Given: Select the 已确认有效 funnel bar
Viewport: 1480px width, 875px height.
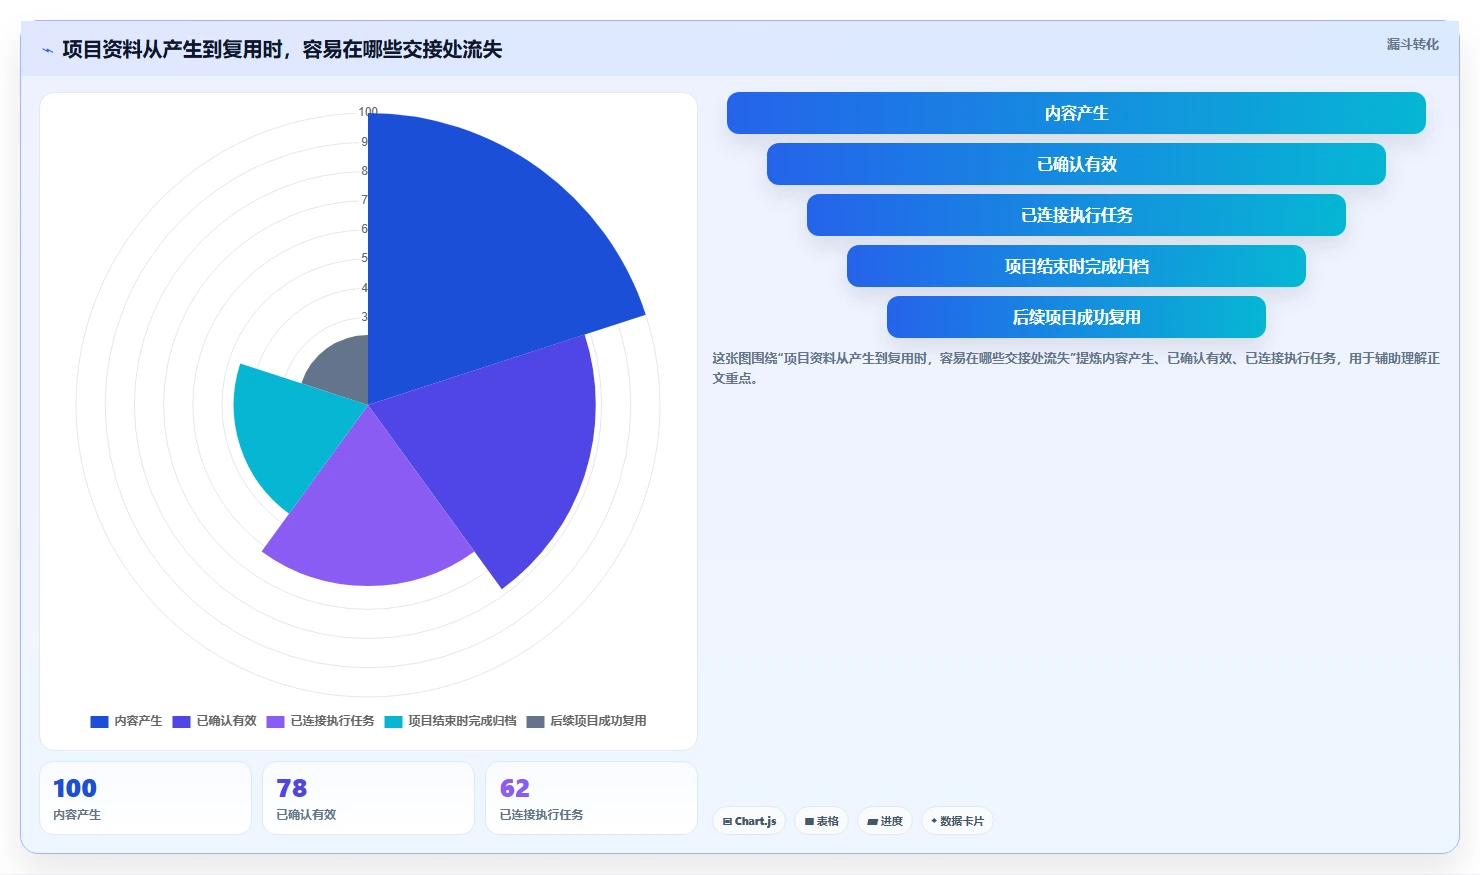Looking at the screenshot, I should point(1076,164).
